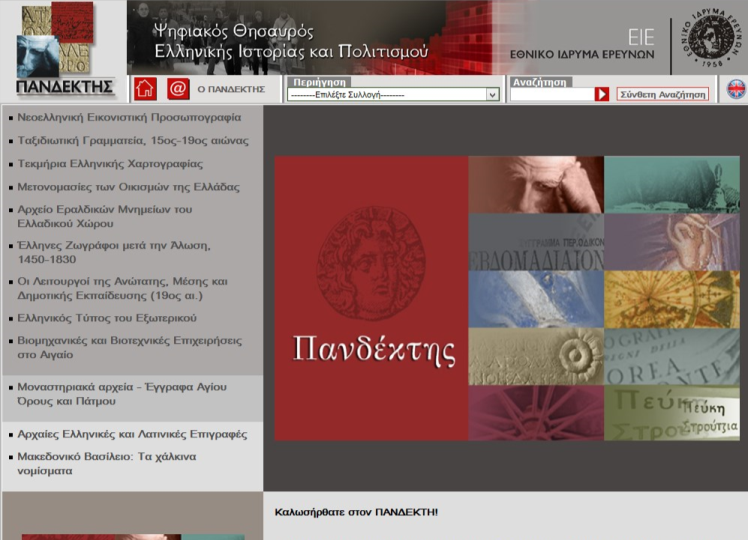The width and height of the screenshot is (748, 540).
Task: Switch language via the British flag icon
Action: coord(735,89)
